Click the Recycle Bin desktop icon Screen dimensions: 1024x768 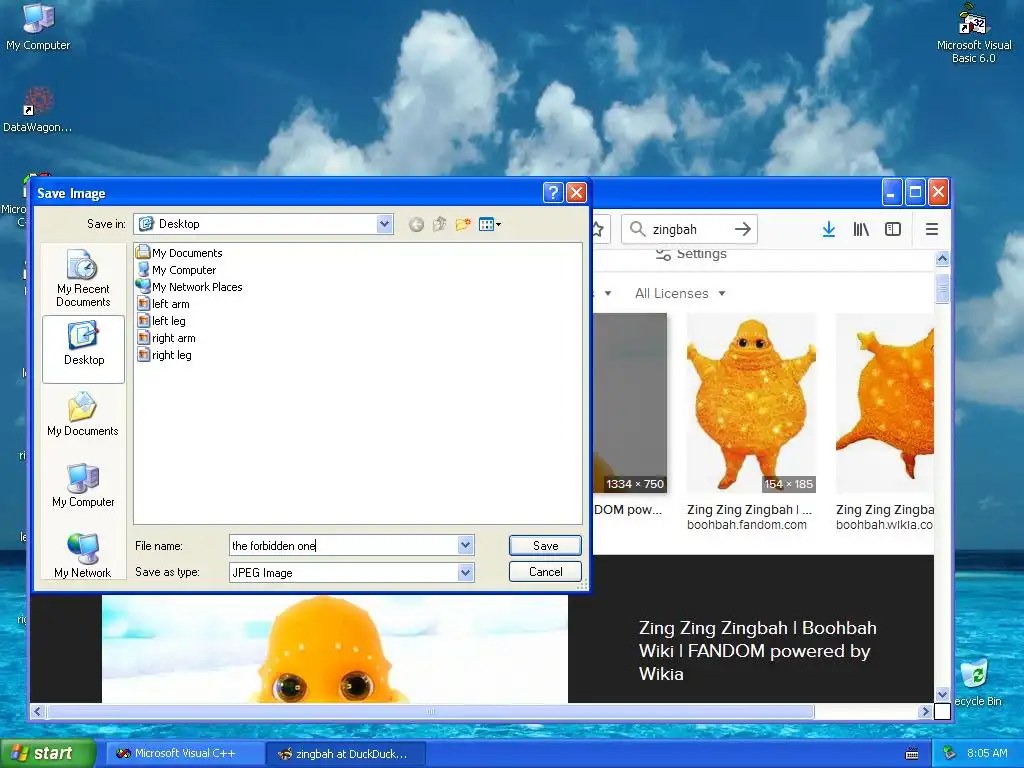[976, 683]
